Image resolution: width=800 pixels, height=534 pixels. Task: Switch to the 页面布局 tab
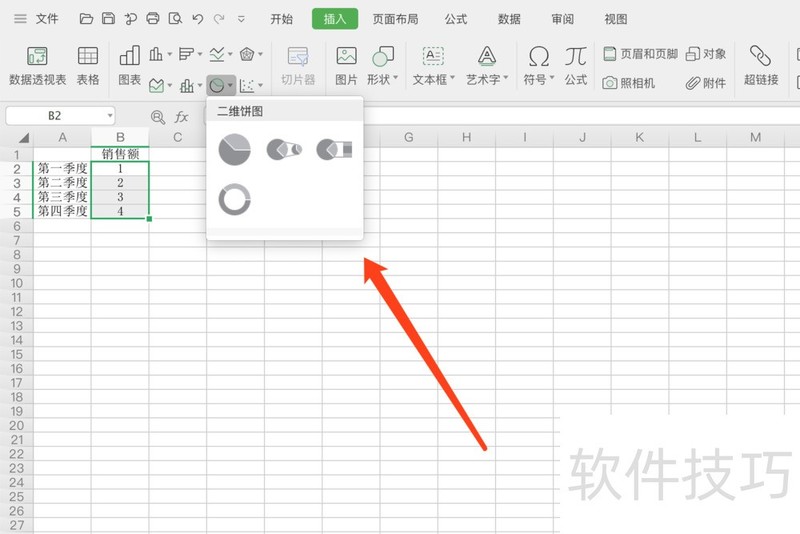395,19
